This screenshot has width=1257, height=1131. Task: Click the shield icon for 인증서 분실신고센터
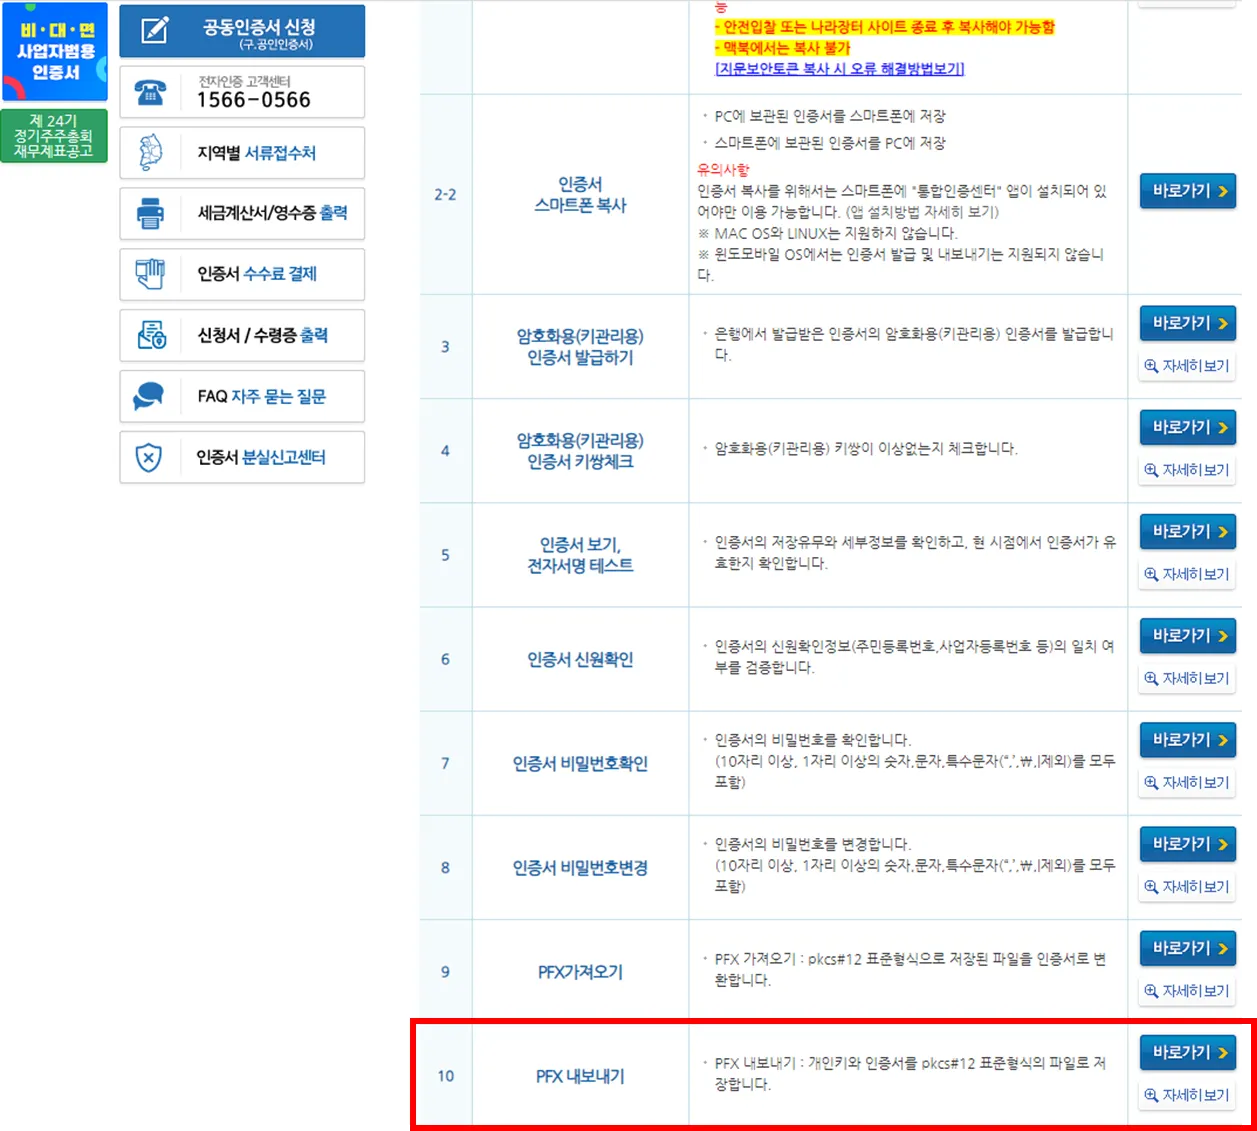click(x=149, y=458)
